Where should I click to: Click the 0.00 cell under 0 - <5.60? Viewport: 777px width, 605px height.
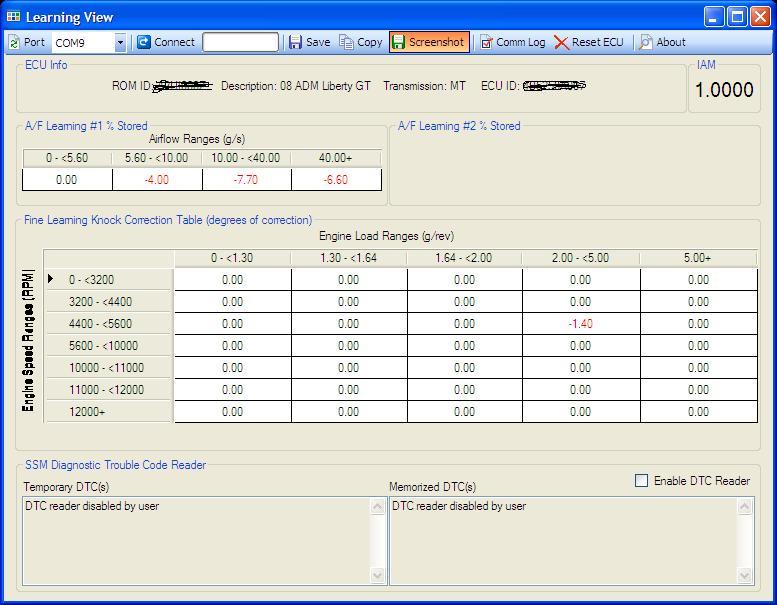67,179
